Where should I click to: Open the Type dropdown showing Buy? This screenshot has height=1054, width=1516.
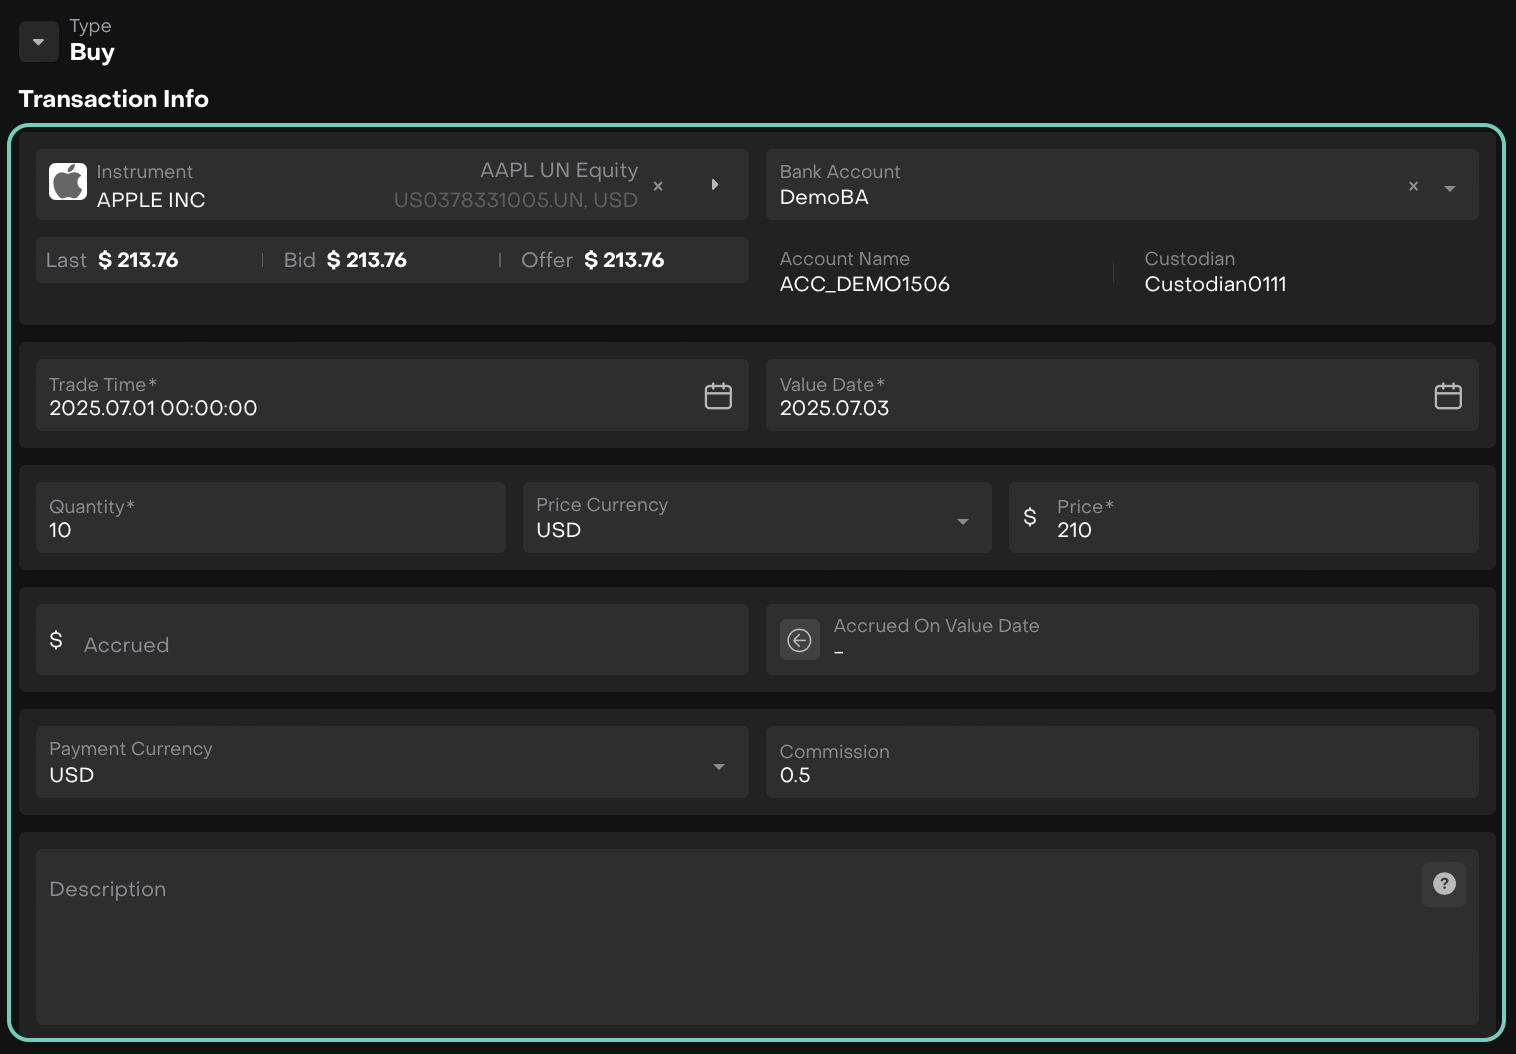point(38,42)
